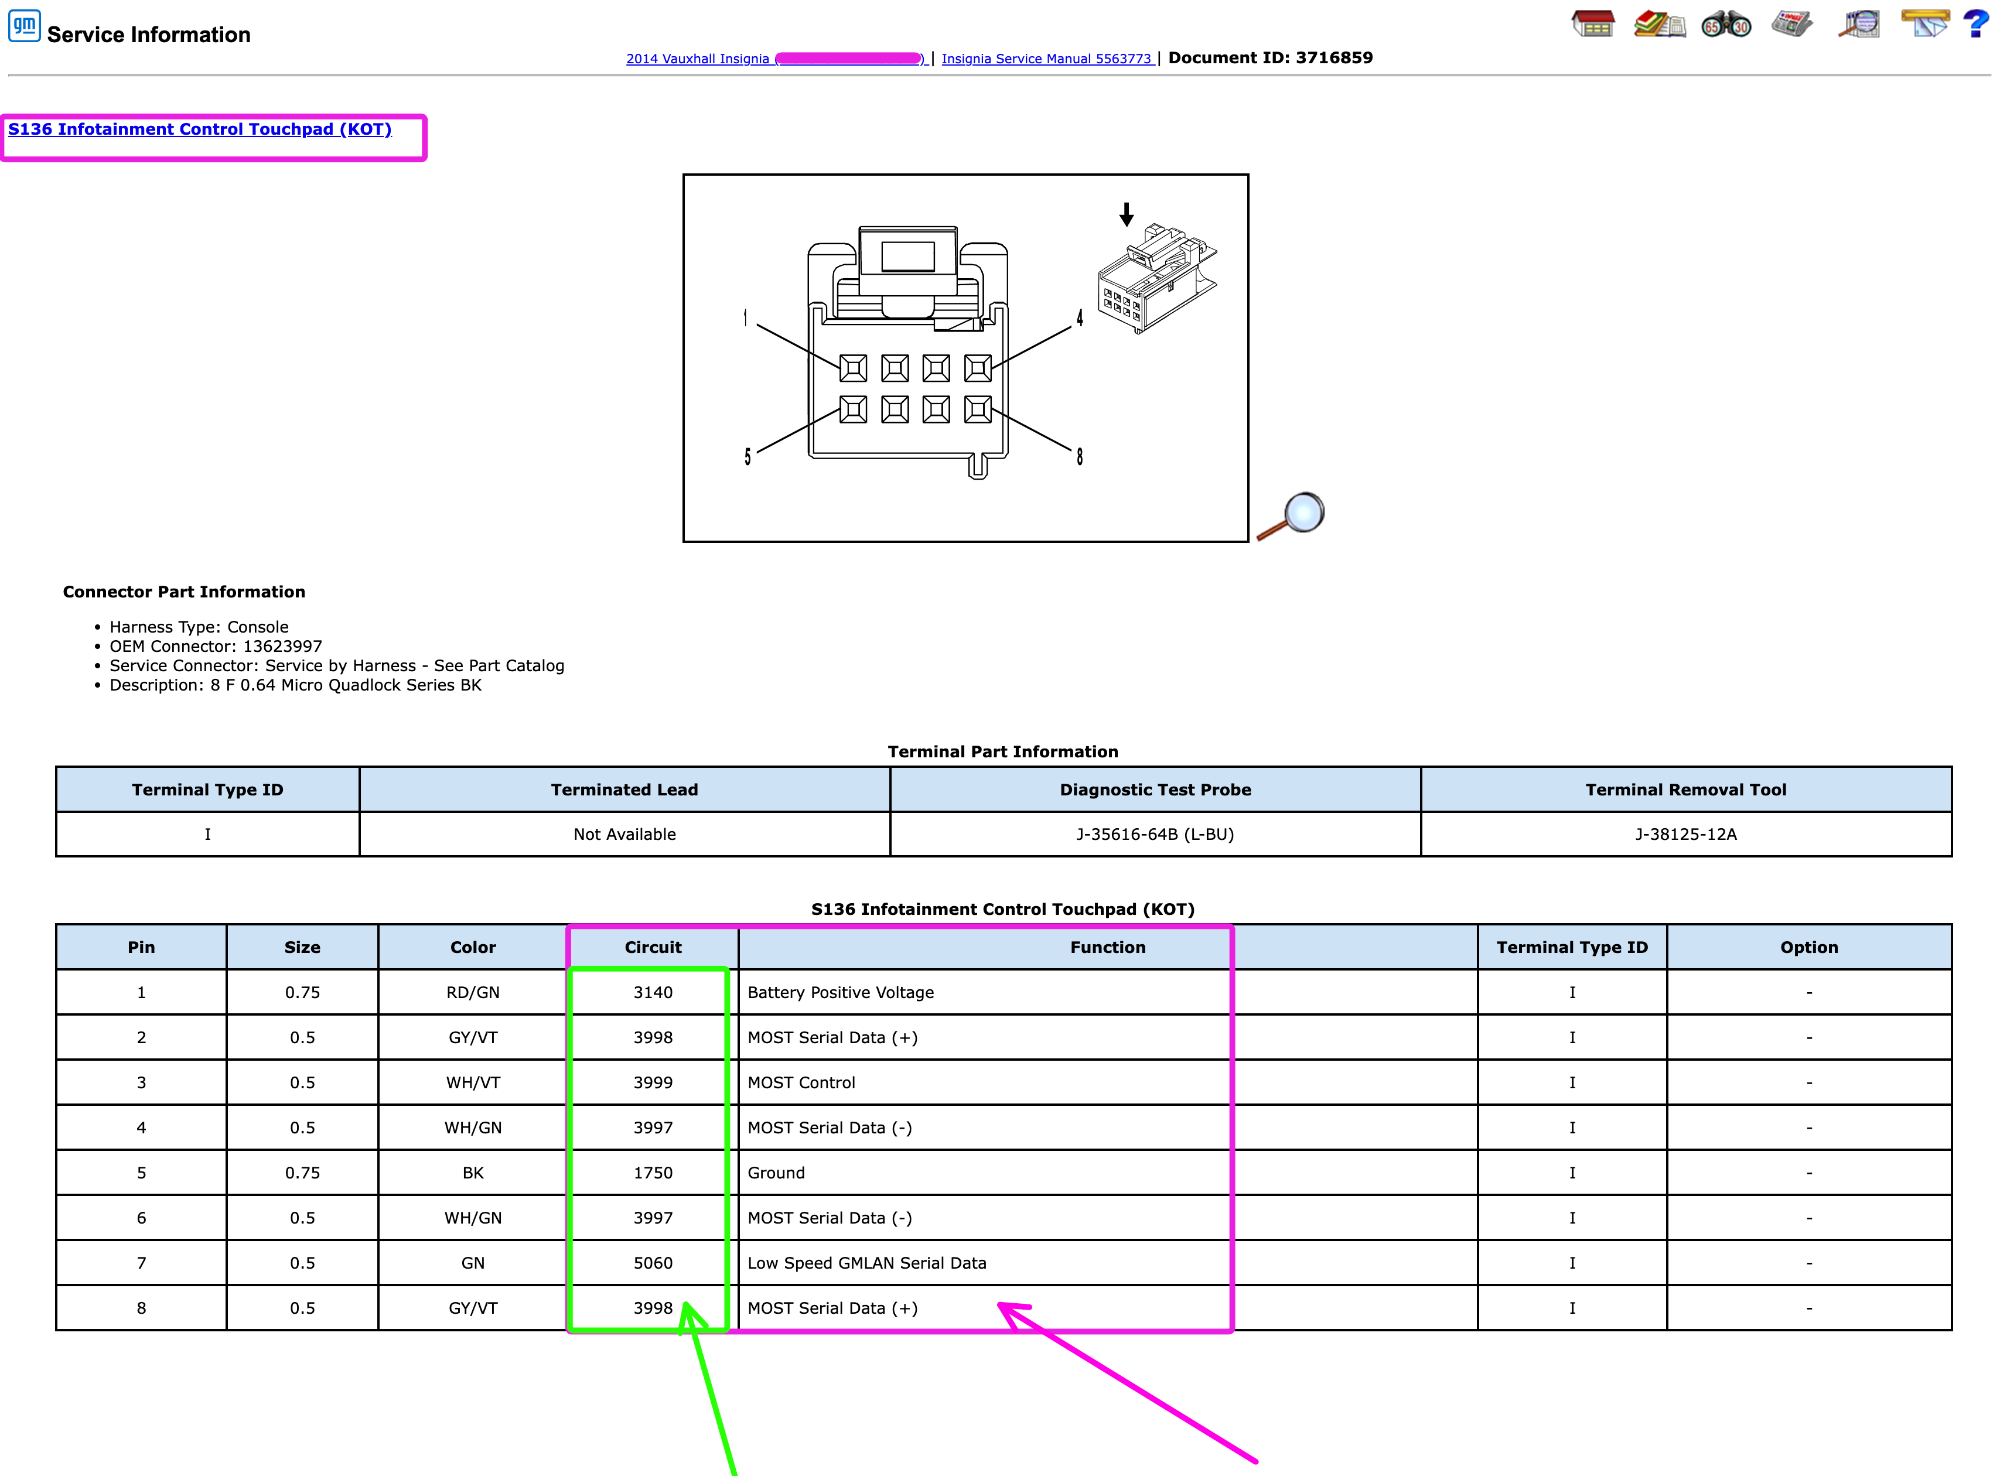
Task: Open the mail slot feedback icon
Action: pyautogui.click(x=1925, y=24)
